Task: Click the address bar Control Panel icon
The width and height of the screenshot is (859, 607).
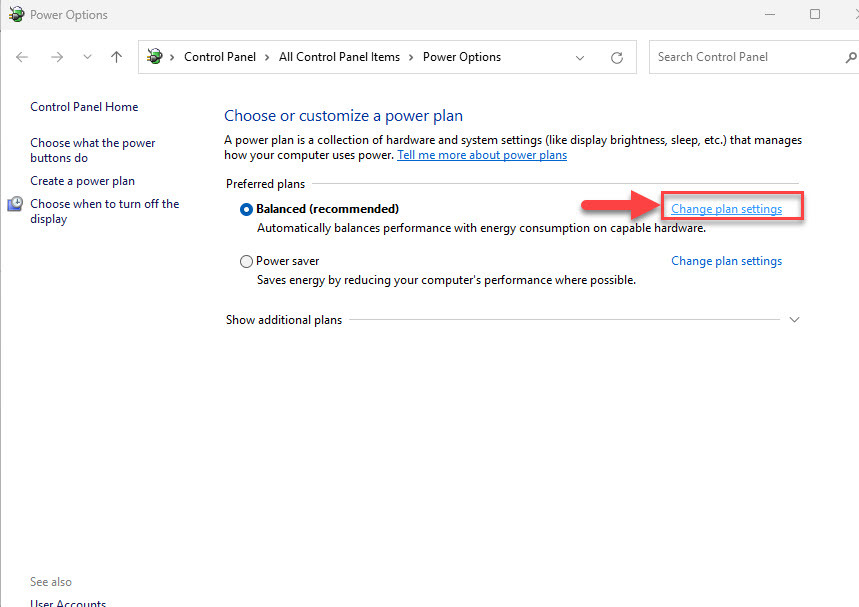Action: (x=154, y=57)
